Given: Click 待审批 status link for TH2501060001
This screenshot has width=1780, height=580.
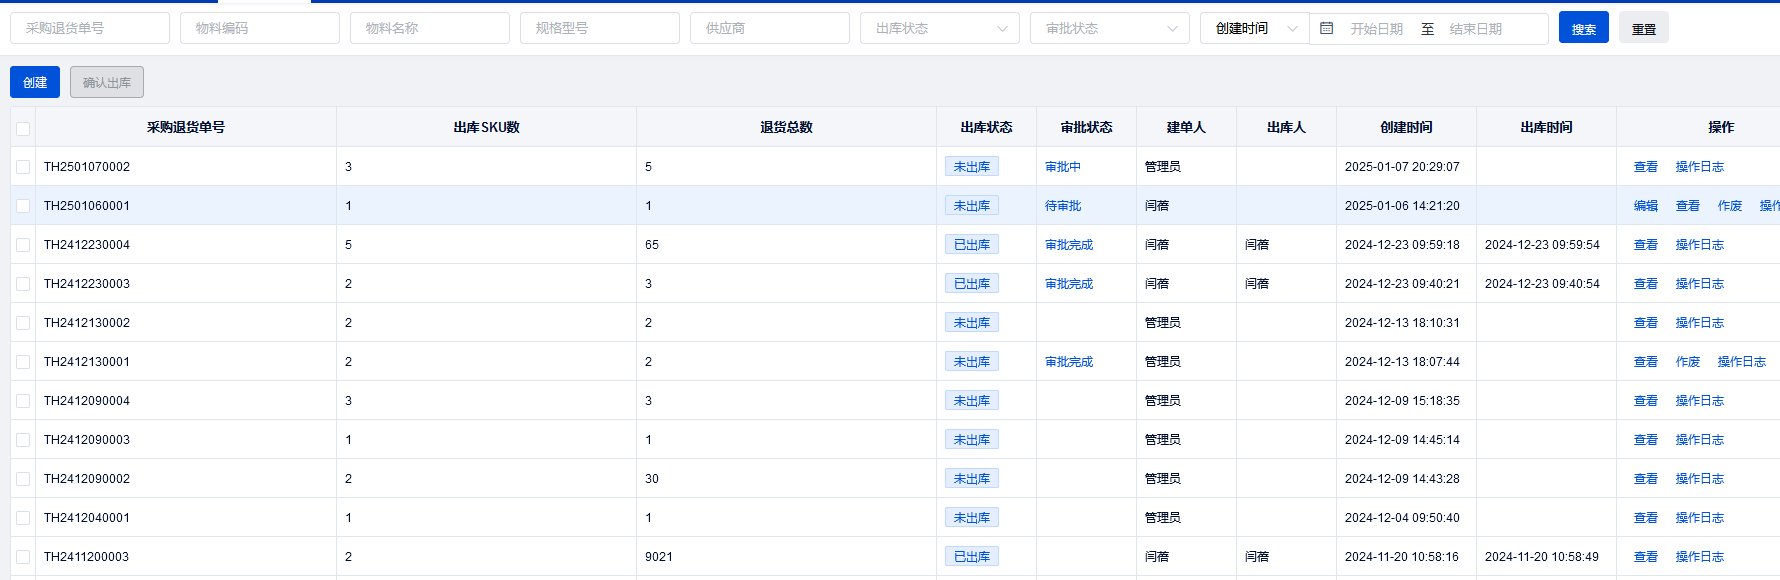Looking at the screenshot, I should click(x=1062, y=206).
